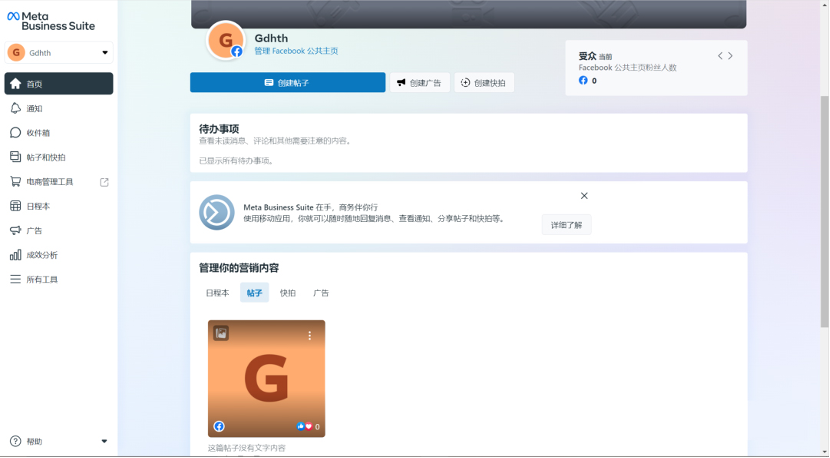Click the three-dot menu on post thumbnail

click(x=310, y=336)
